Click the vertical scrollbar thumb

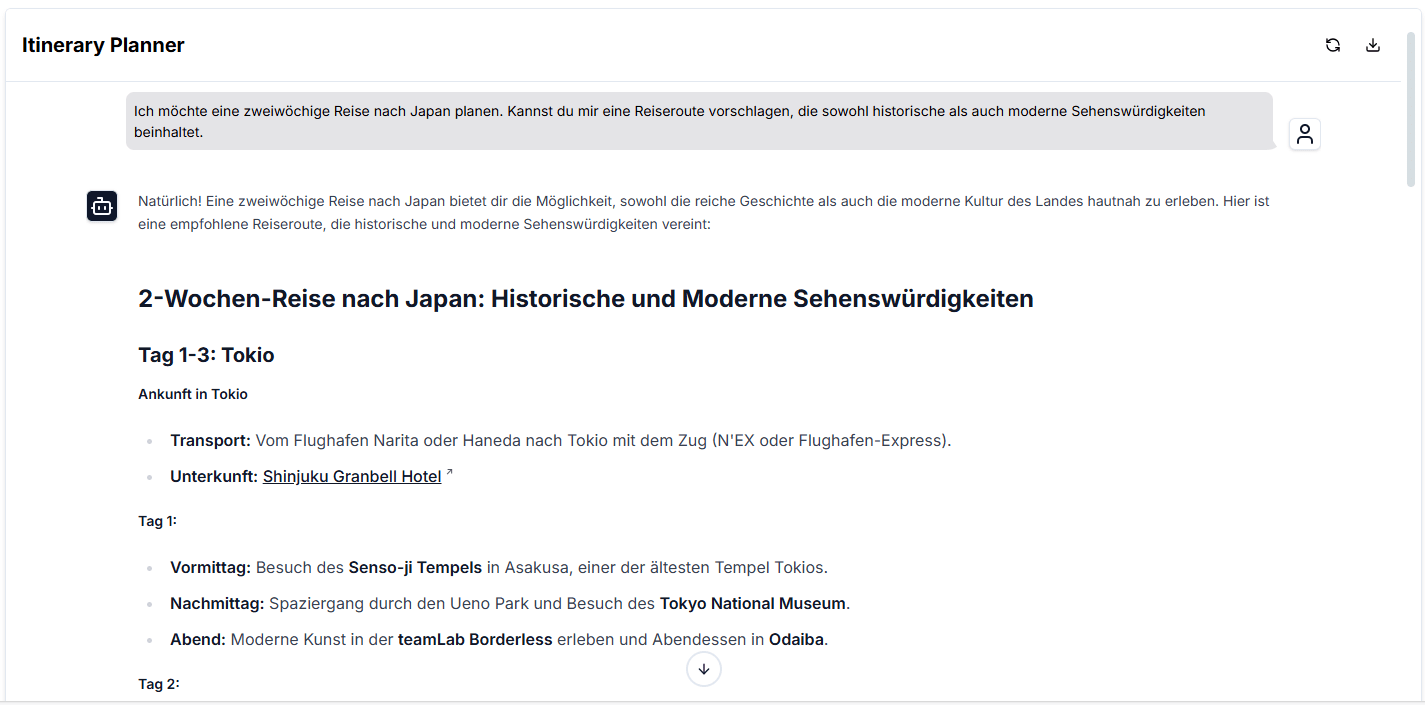coord(1411,110)
